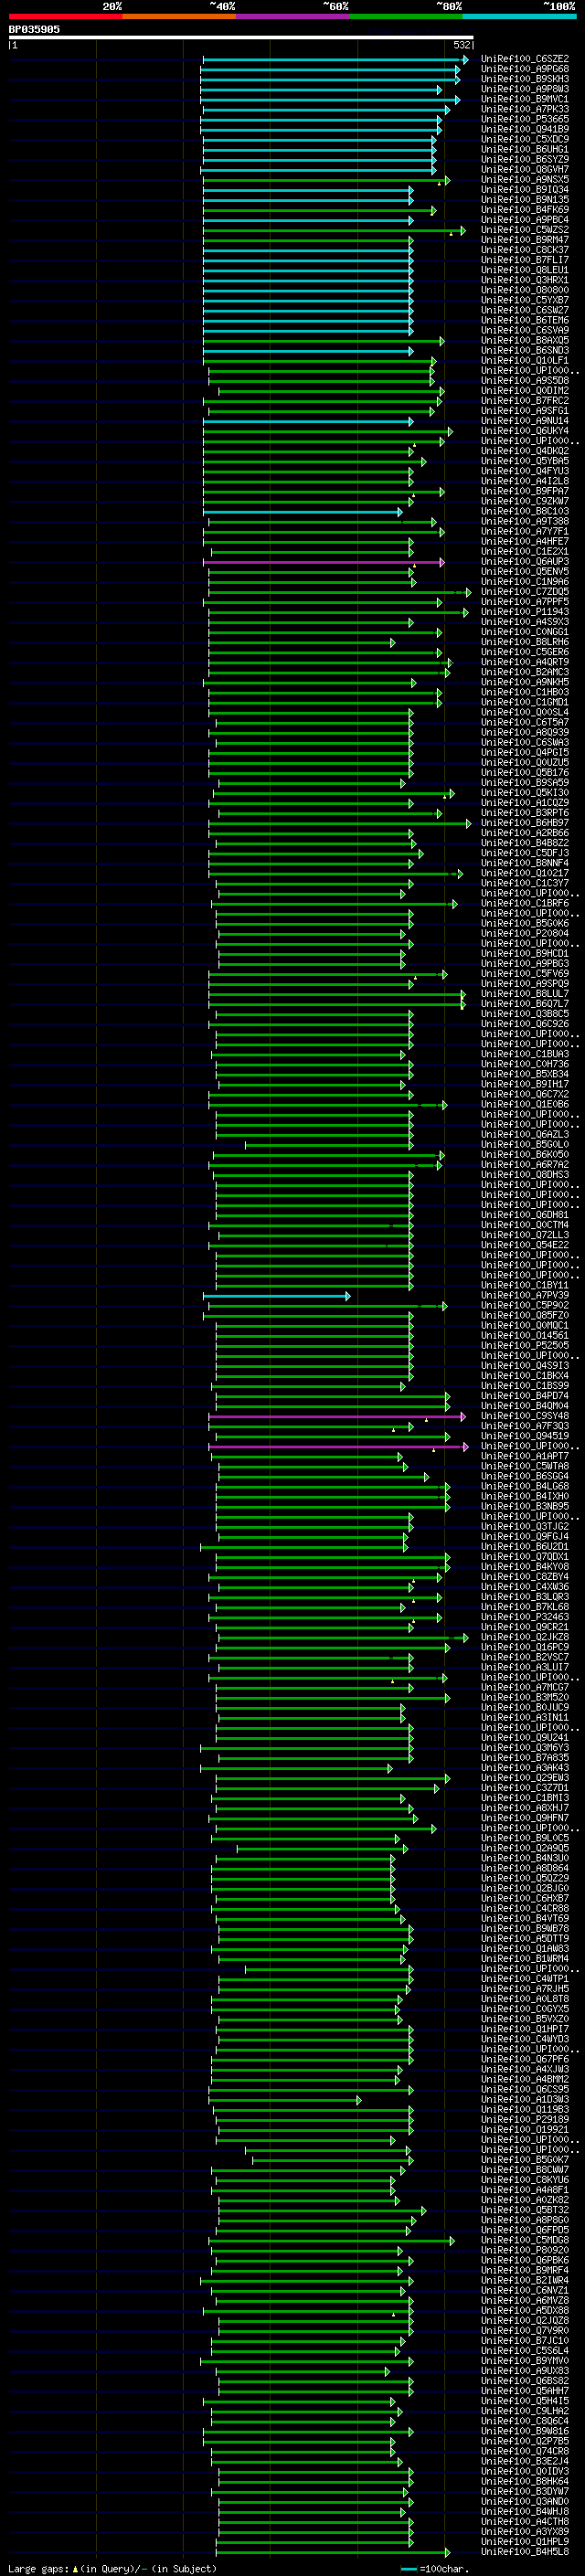This screenshot has height=2576, width=585.
Task: Click the red 20% identity legend segment
Action: [x=66, y=16]
